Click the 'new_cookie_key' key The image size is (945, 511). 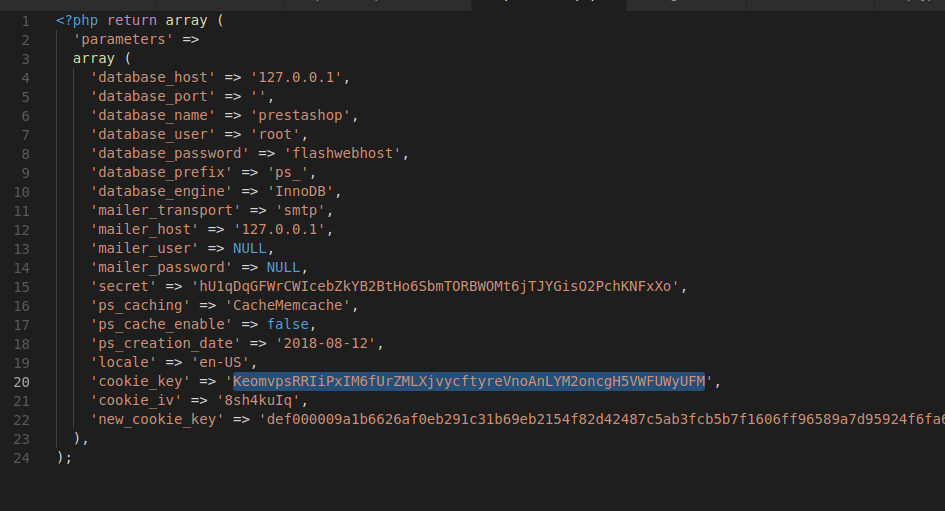[x=157, y=419]
